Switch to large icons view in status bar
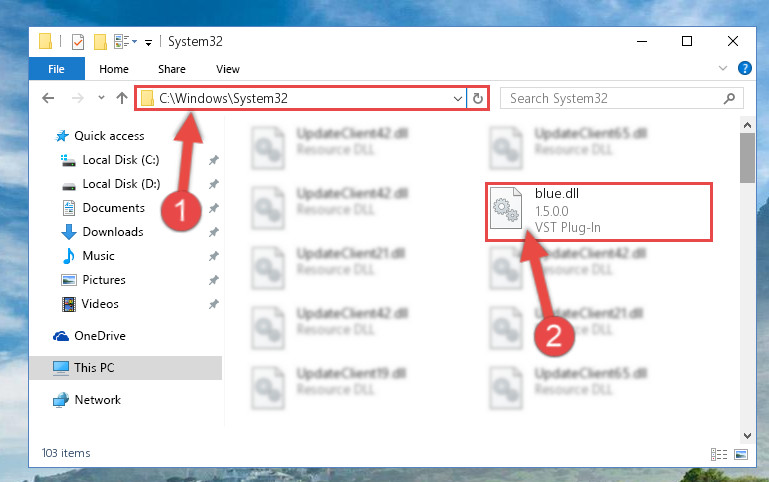Screen dimensions: 769x482 pyautogui.click(x=741, y=454)
